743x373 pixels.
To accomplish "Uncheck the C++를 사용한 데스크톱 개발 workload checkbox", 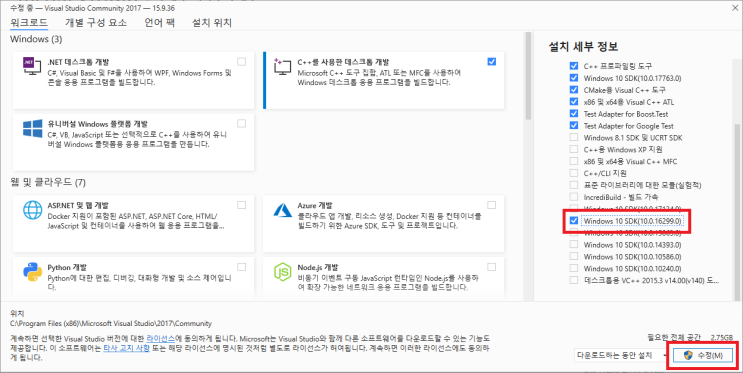I will tap(491, 62).
